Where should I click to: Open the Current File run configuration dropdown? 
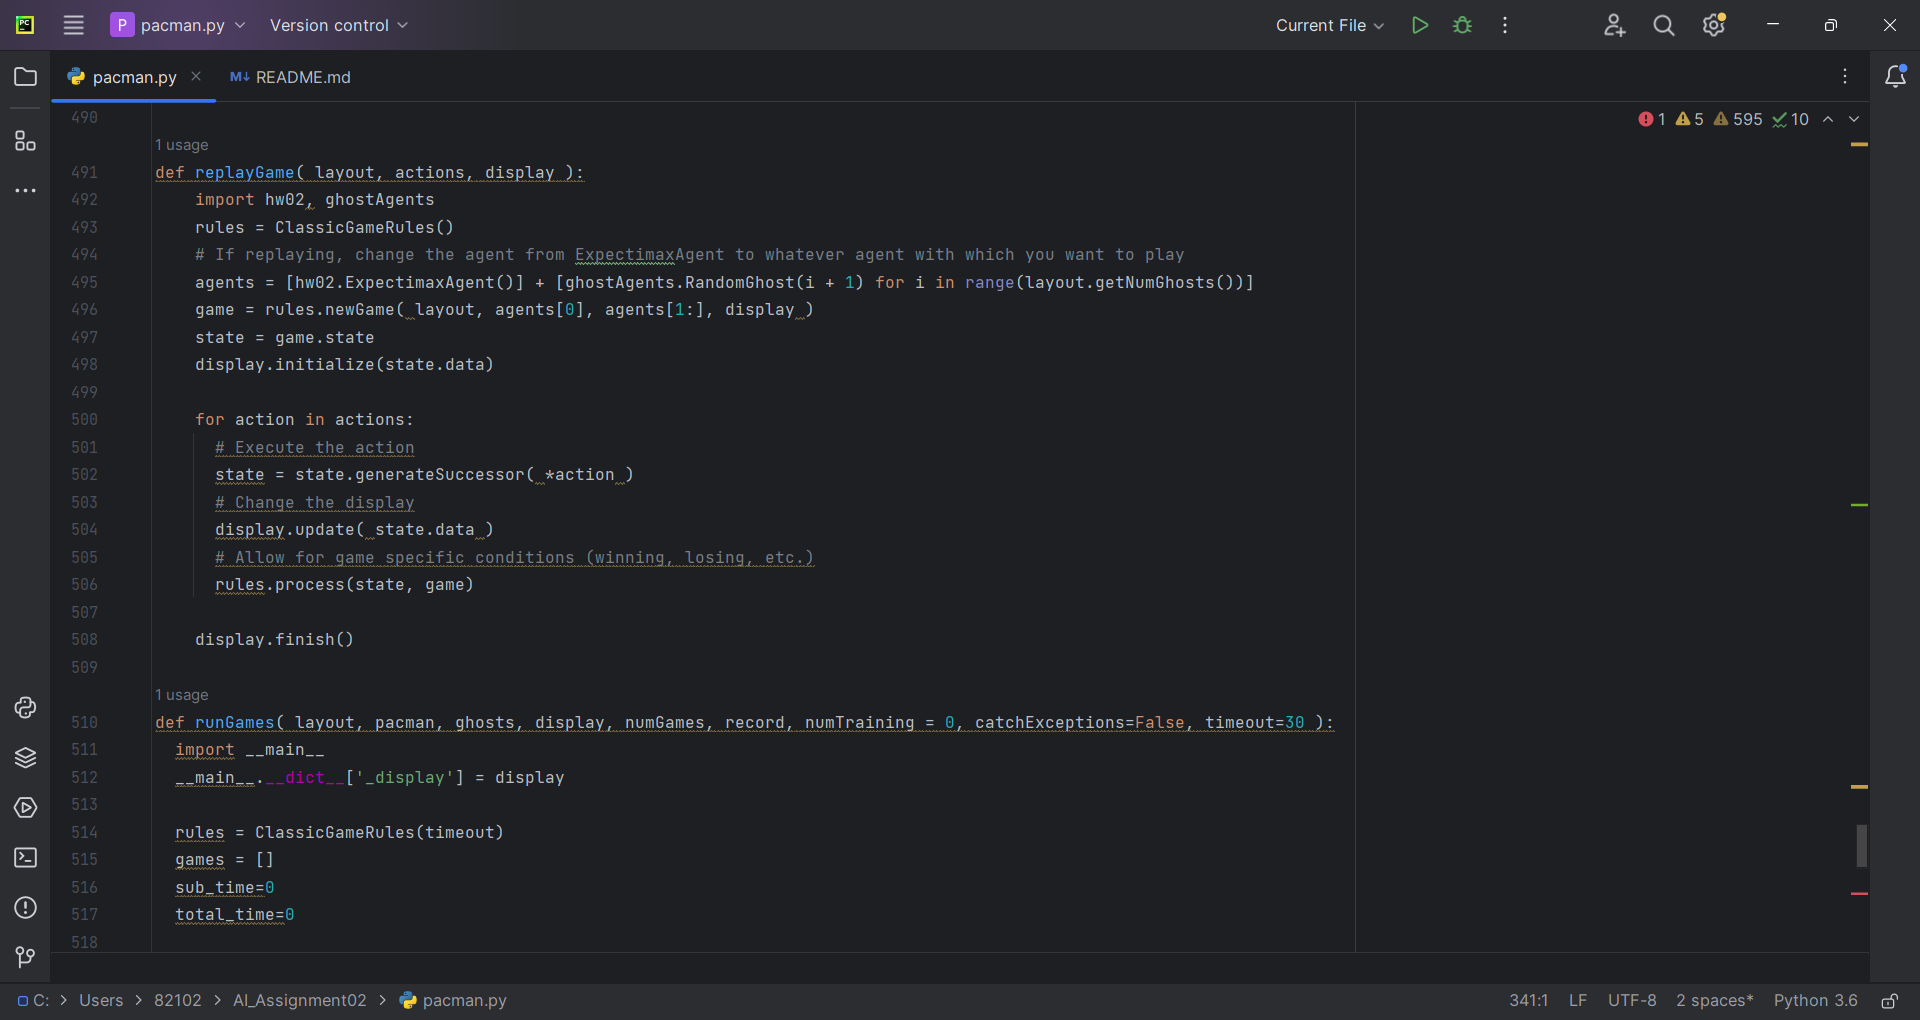(1330, 25)
